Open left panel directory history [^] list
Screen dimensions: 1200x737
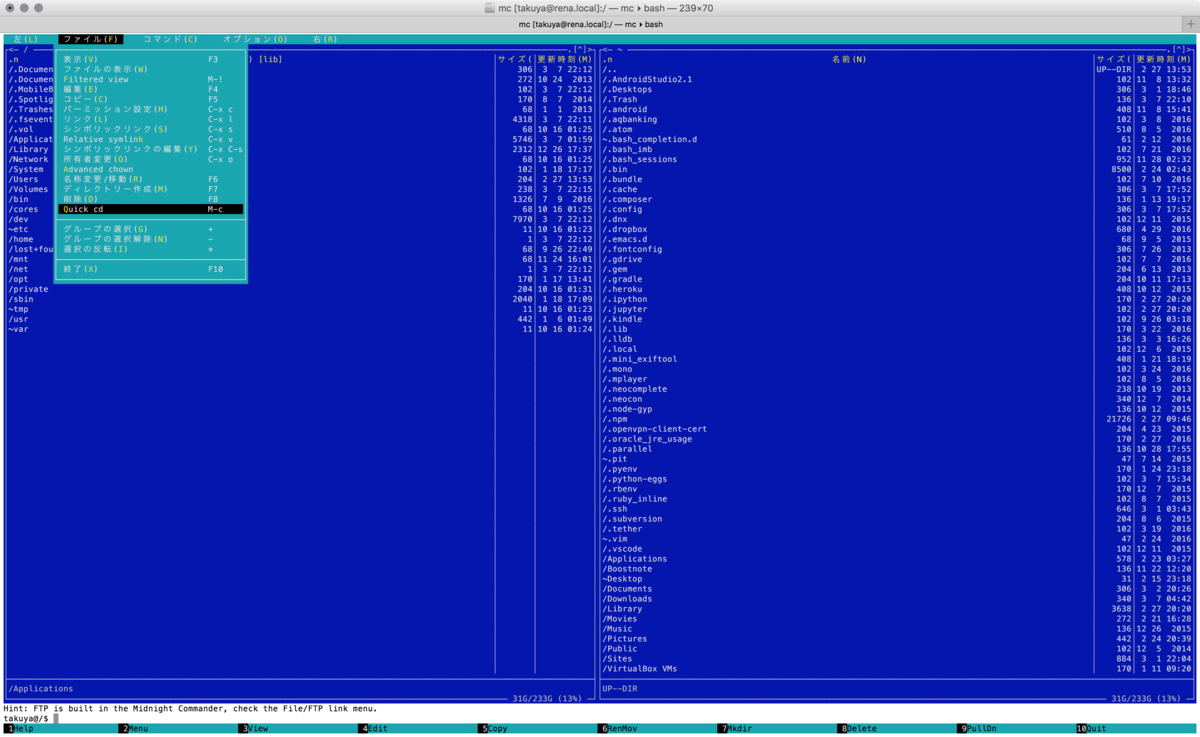[581, 49]
